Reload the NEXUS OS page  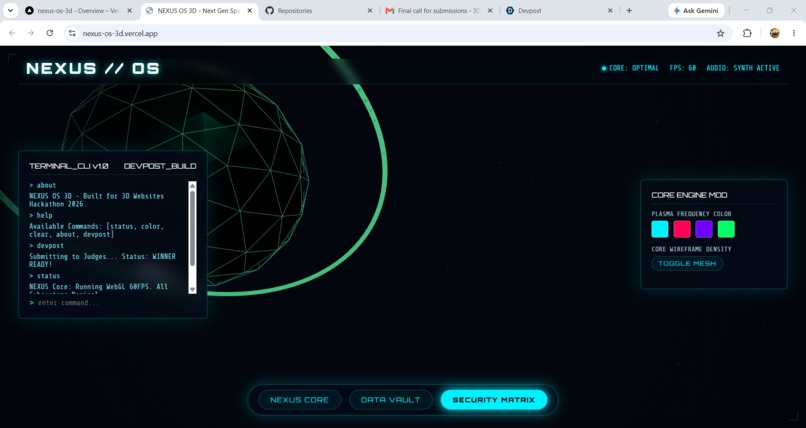(x=49, y=33)
